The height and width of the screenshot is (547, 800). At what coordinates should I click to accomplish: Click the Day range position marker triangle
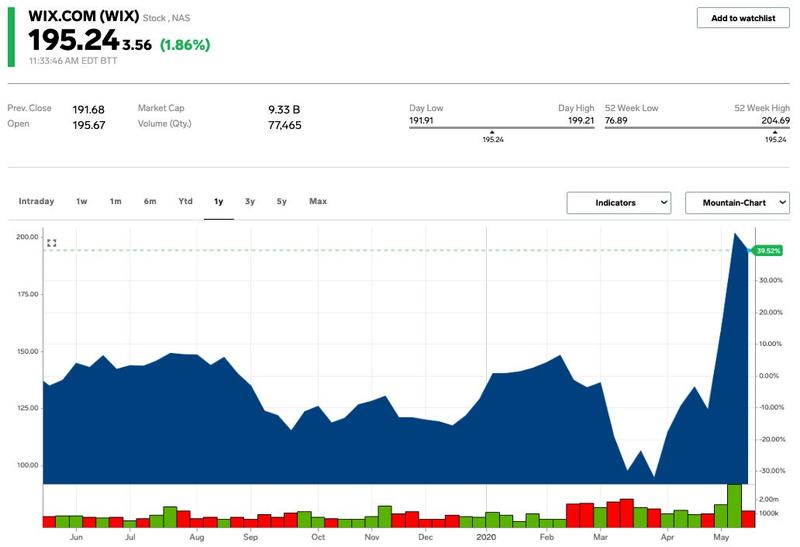click(492, 130)
